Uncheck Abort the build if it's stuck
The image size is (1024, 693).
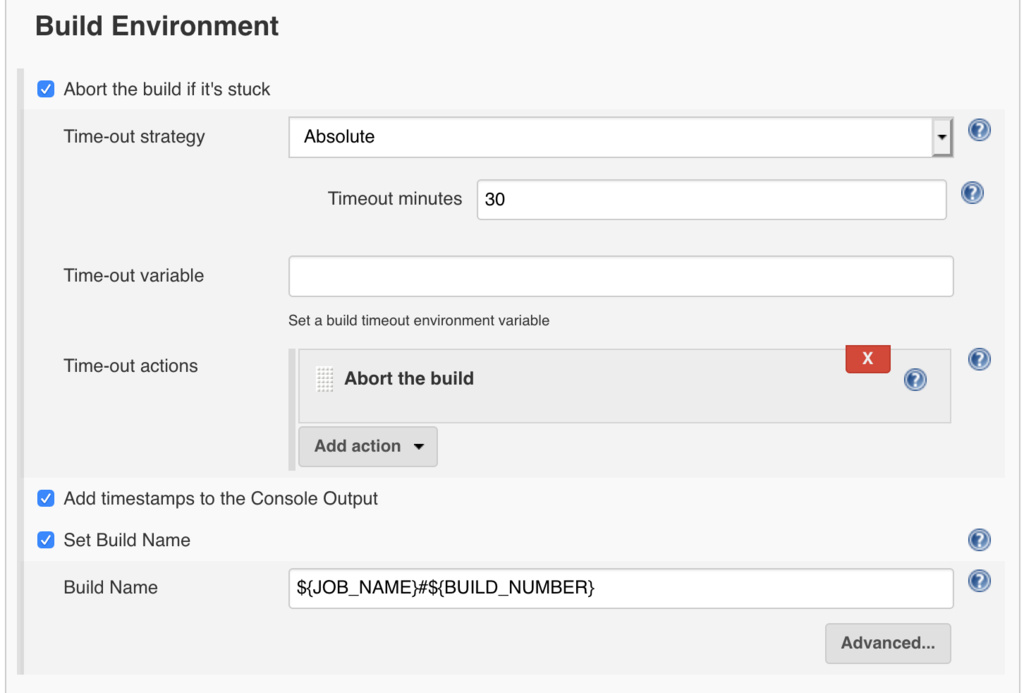click(x=46, y=89)
